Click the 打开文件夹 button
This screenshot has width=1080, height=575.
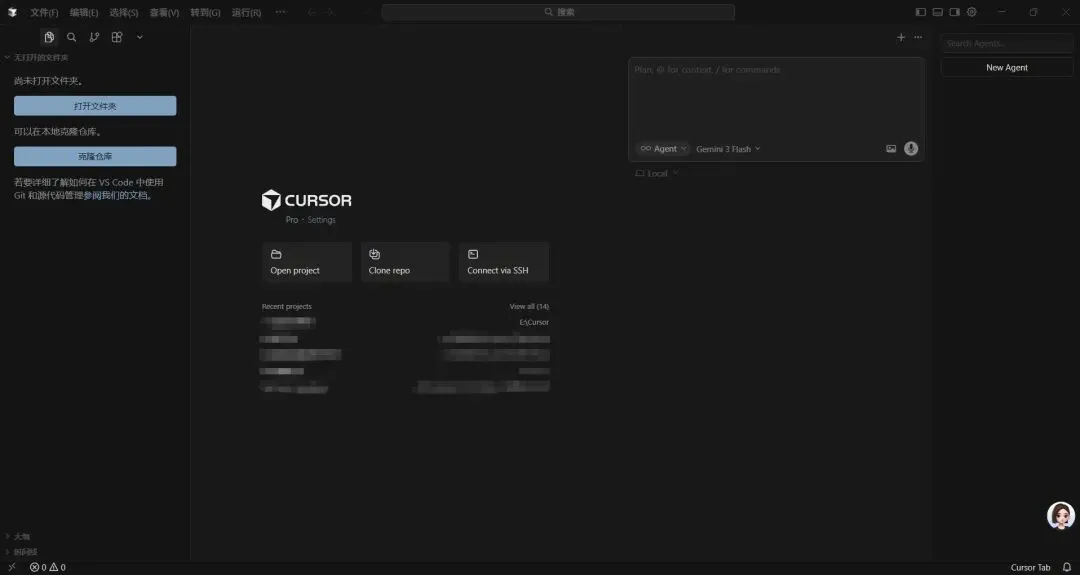[95, 106]
